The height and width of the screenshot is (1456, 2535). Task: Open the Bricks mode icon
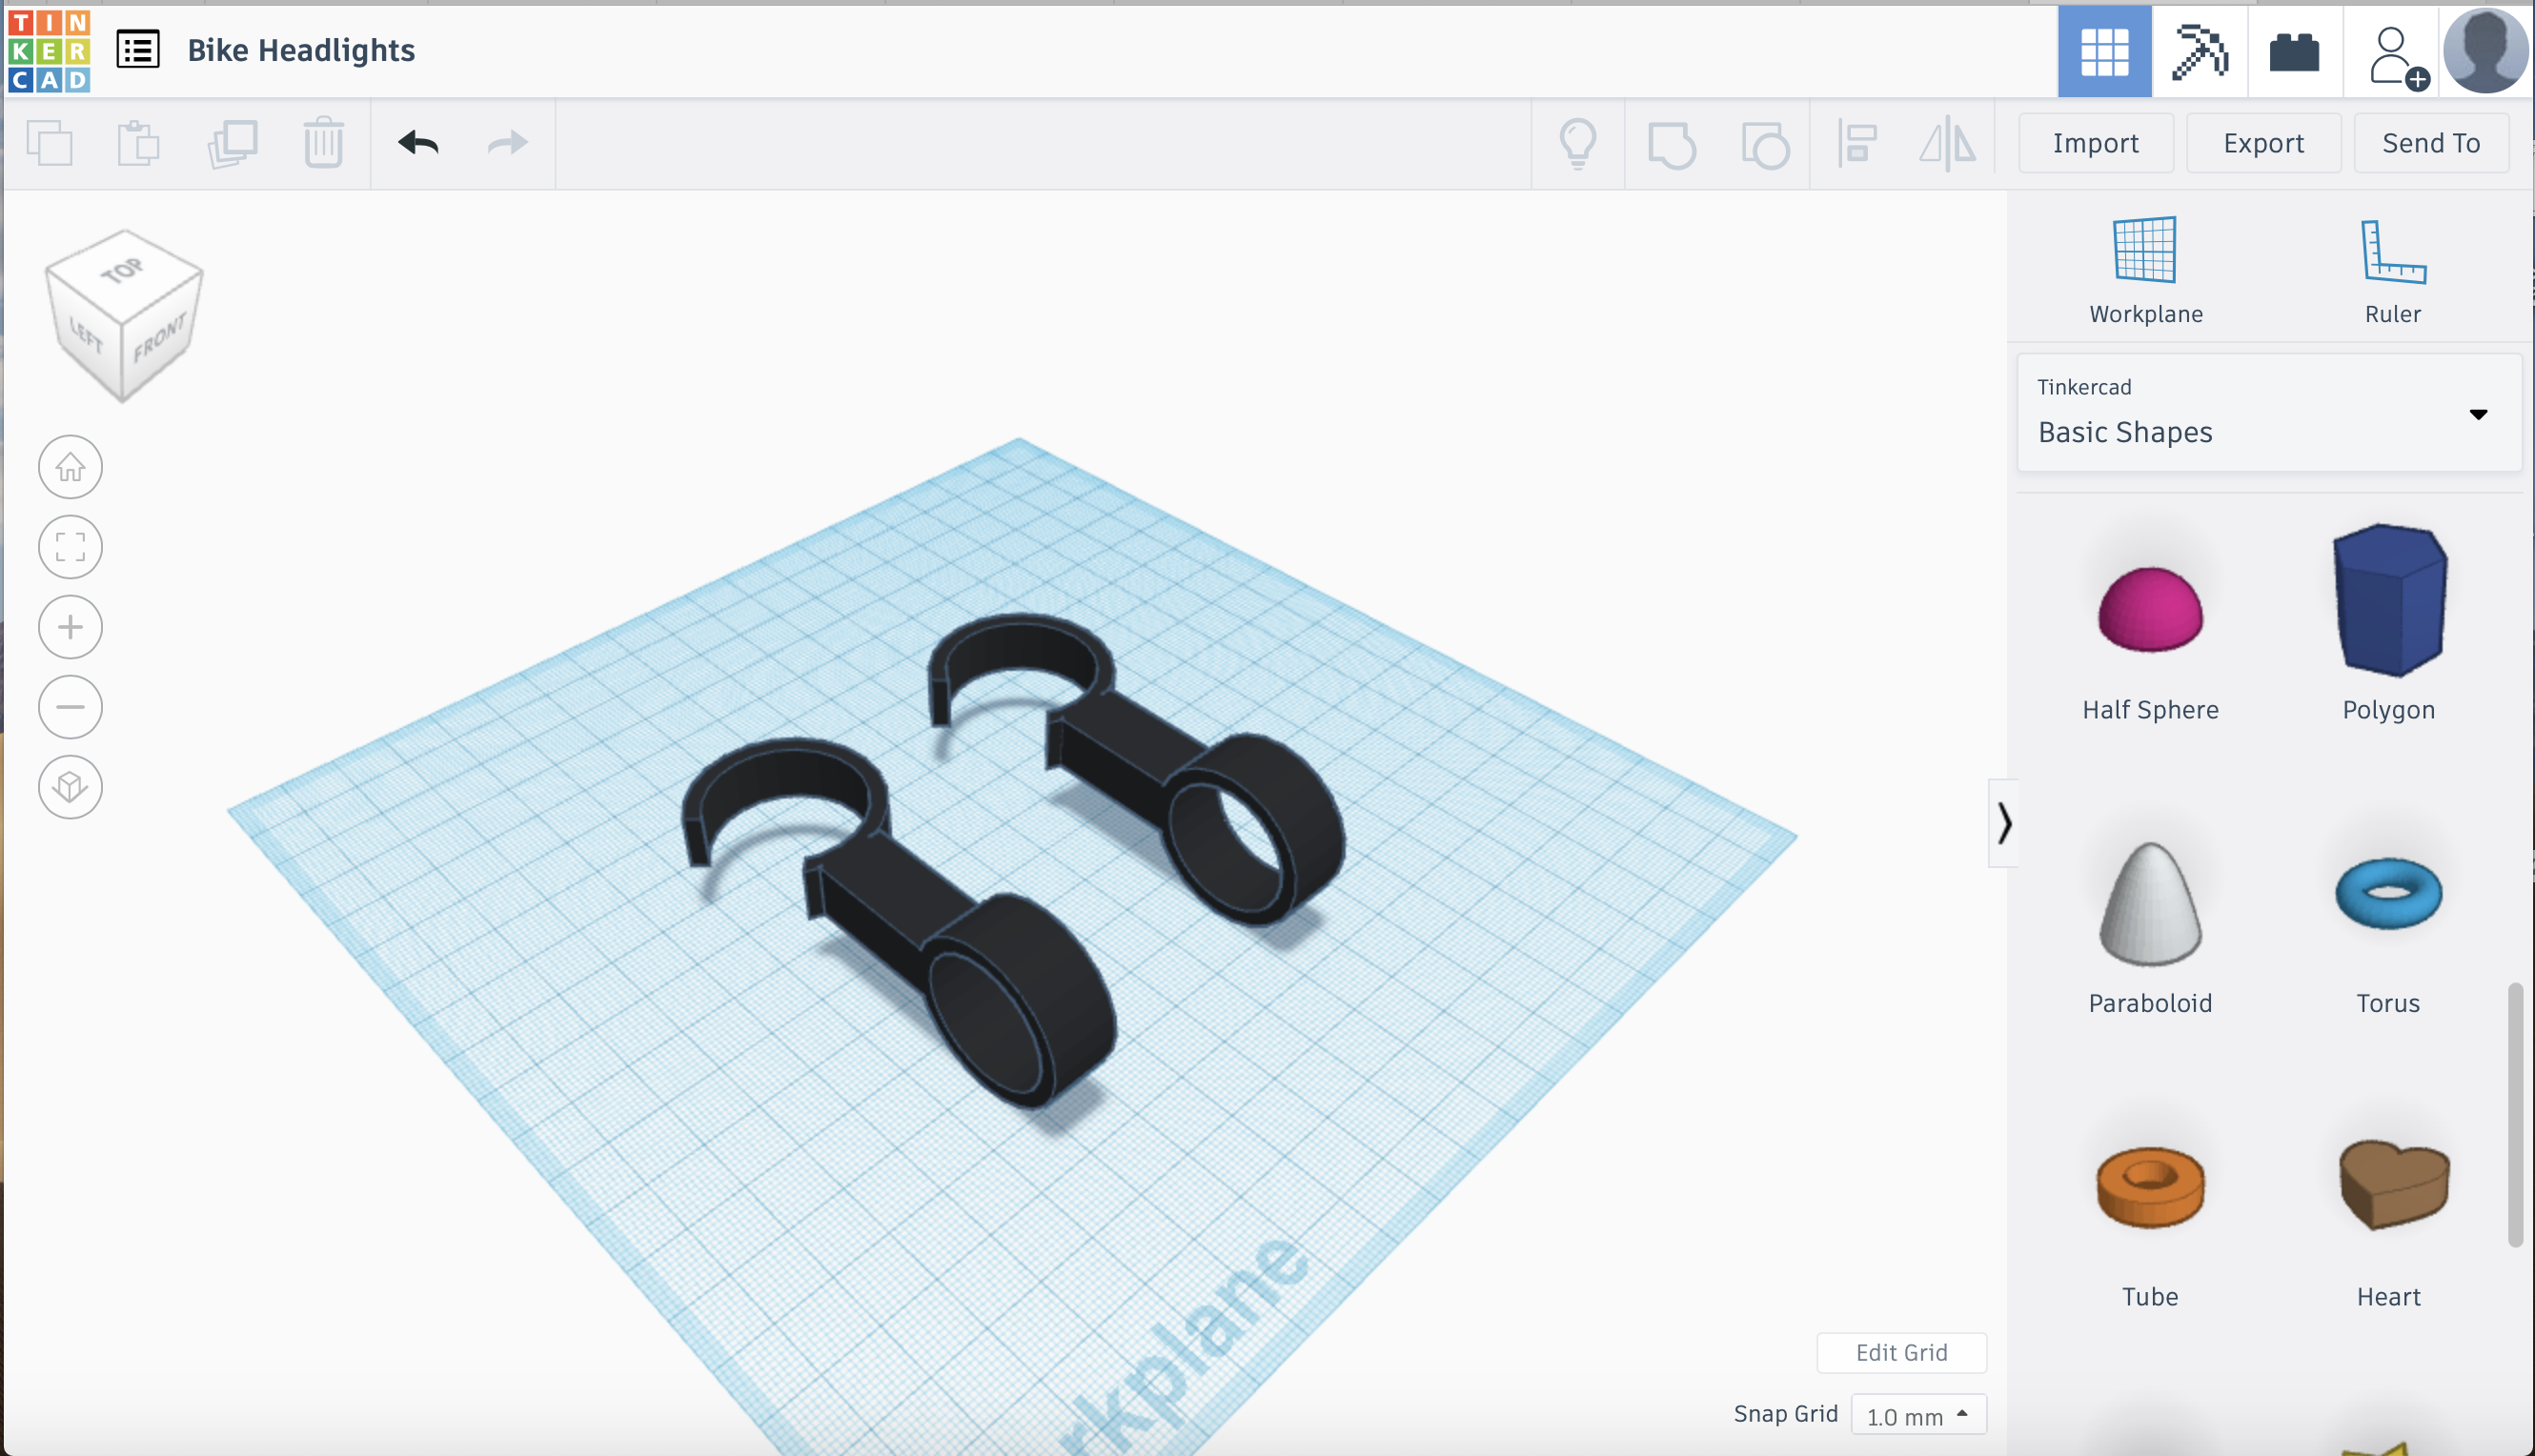pyautogui.click(x=2294, y=51)
